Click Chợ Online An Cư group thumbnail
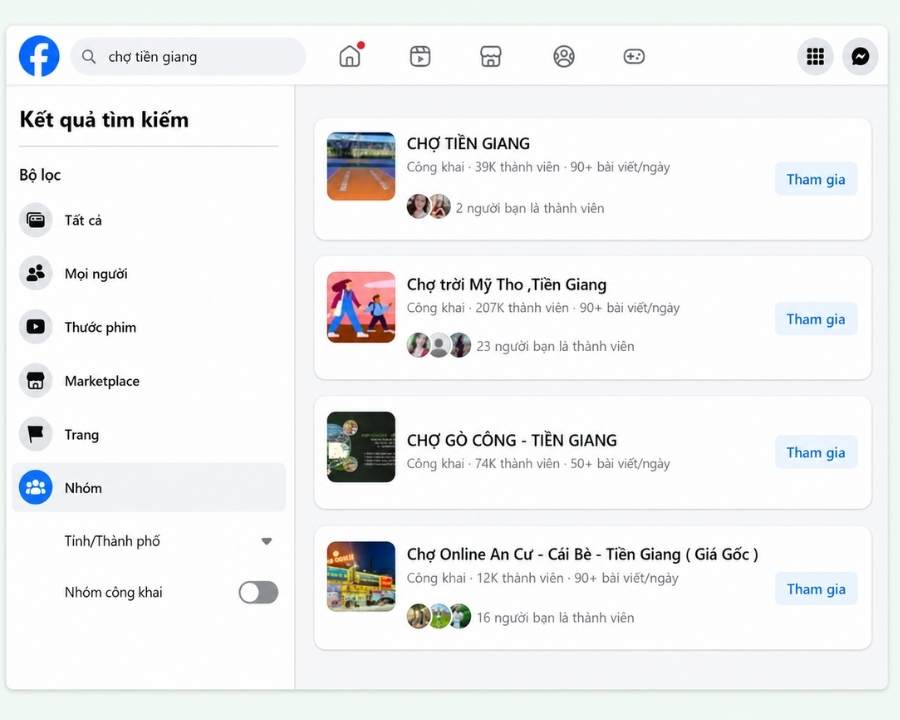The width and height of the screenshot is (900, 720). pyautogui.click(x=361, y=576)
